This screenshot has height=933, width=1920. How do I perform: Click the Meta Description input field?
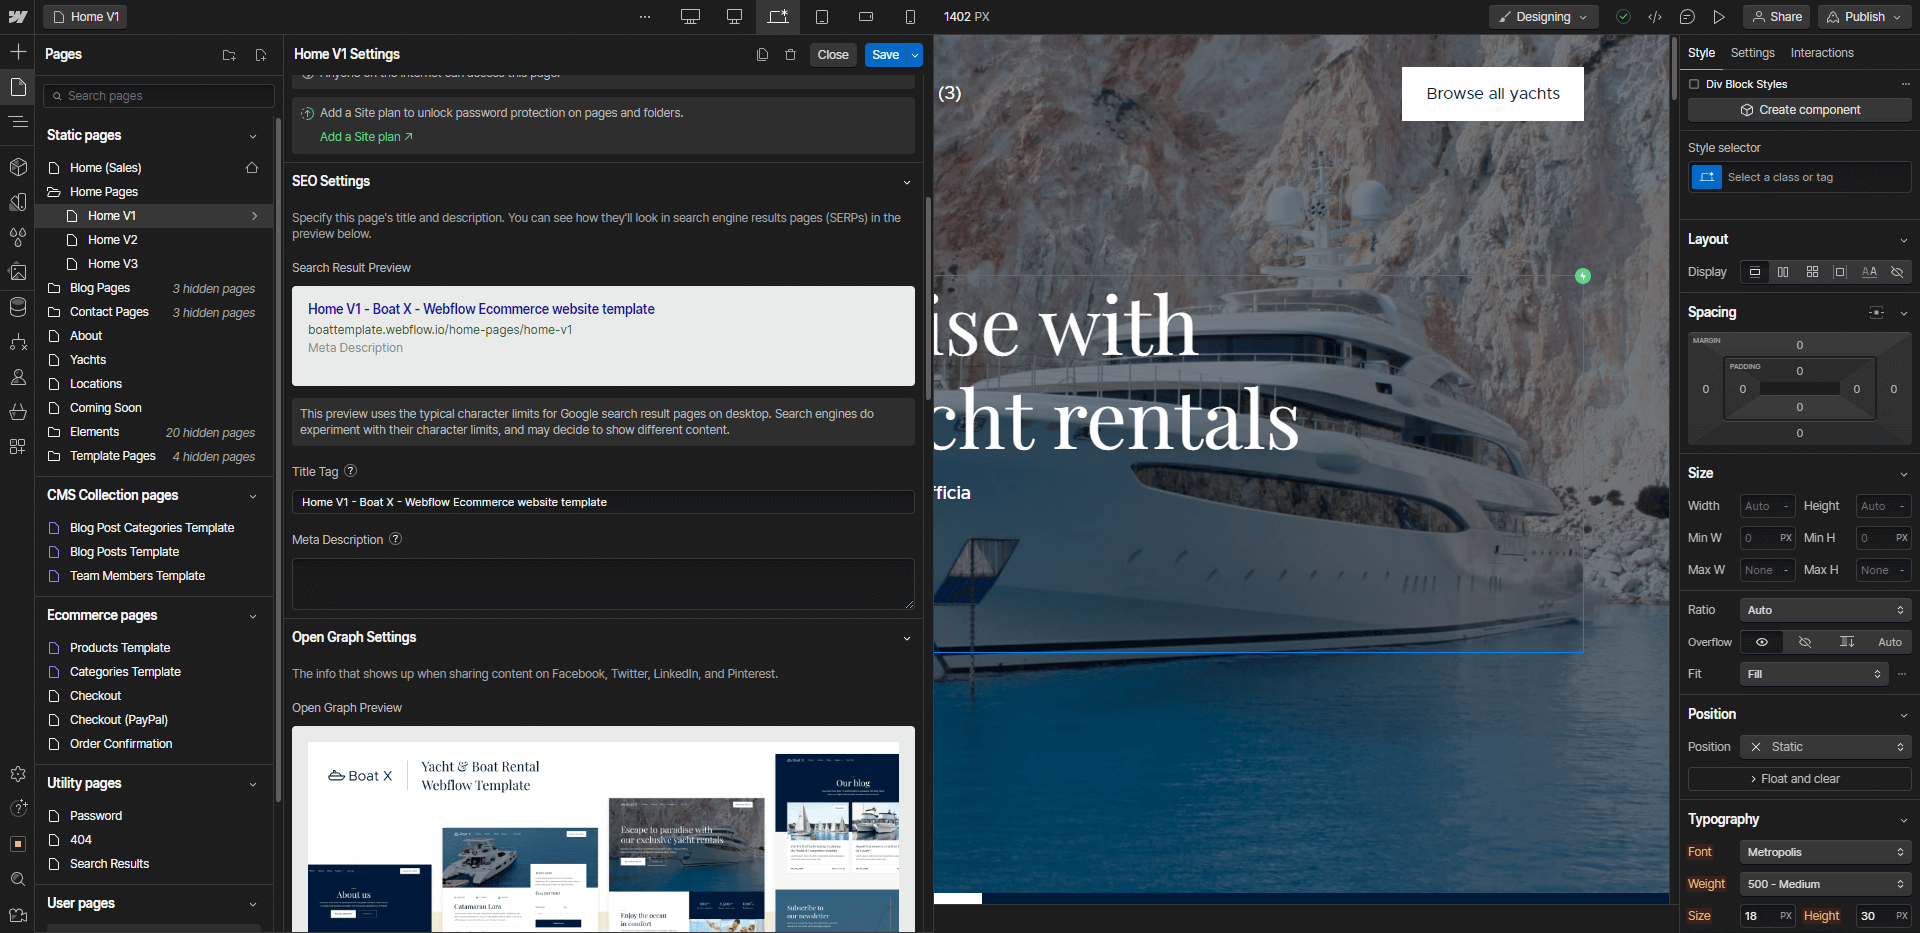tap(602, 583)
